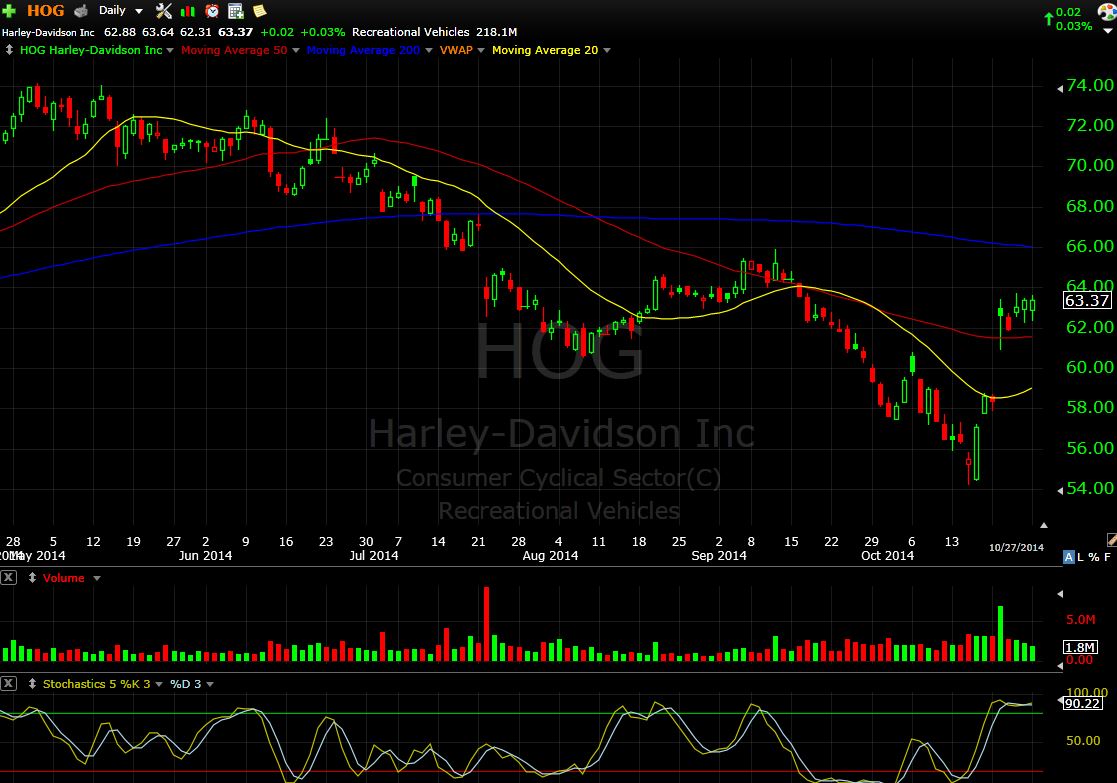1117x783 pixels.
Task: Click the gray piggy bank icon beside HOG
Action: [x=81, y=11]
